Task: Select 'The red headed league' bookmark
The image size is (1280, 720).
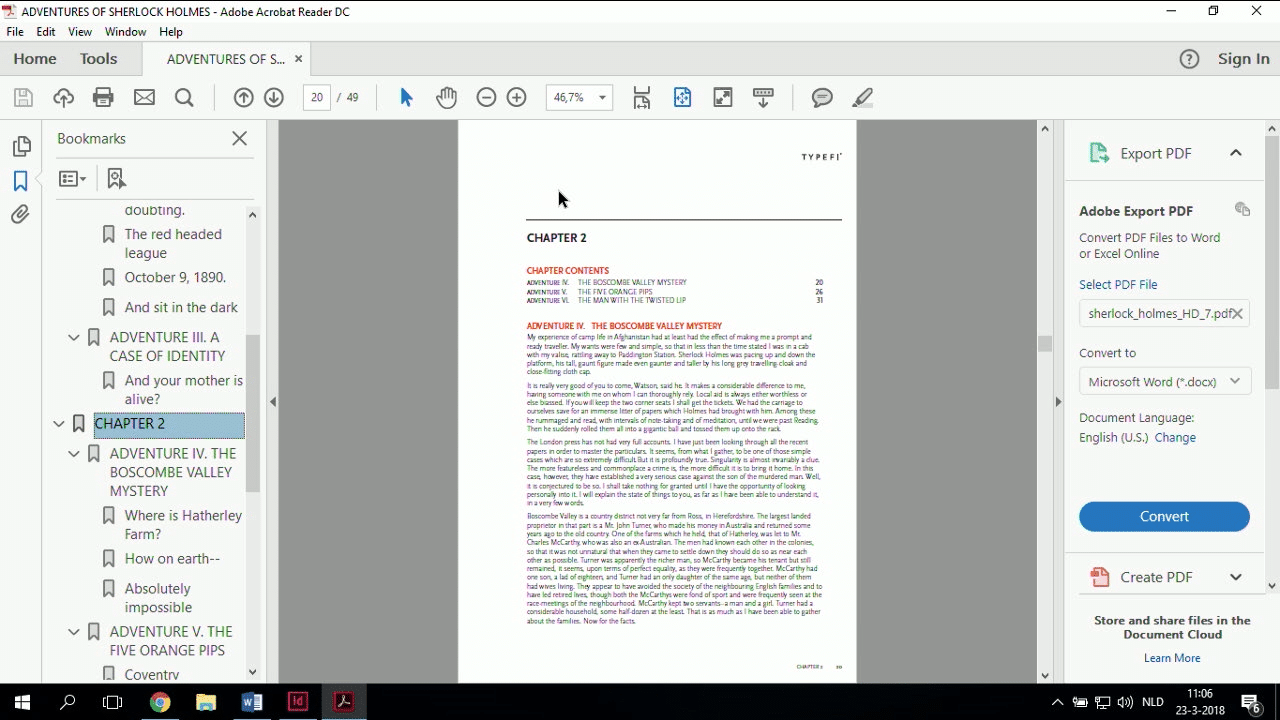Action: (x=173, y=243)
